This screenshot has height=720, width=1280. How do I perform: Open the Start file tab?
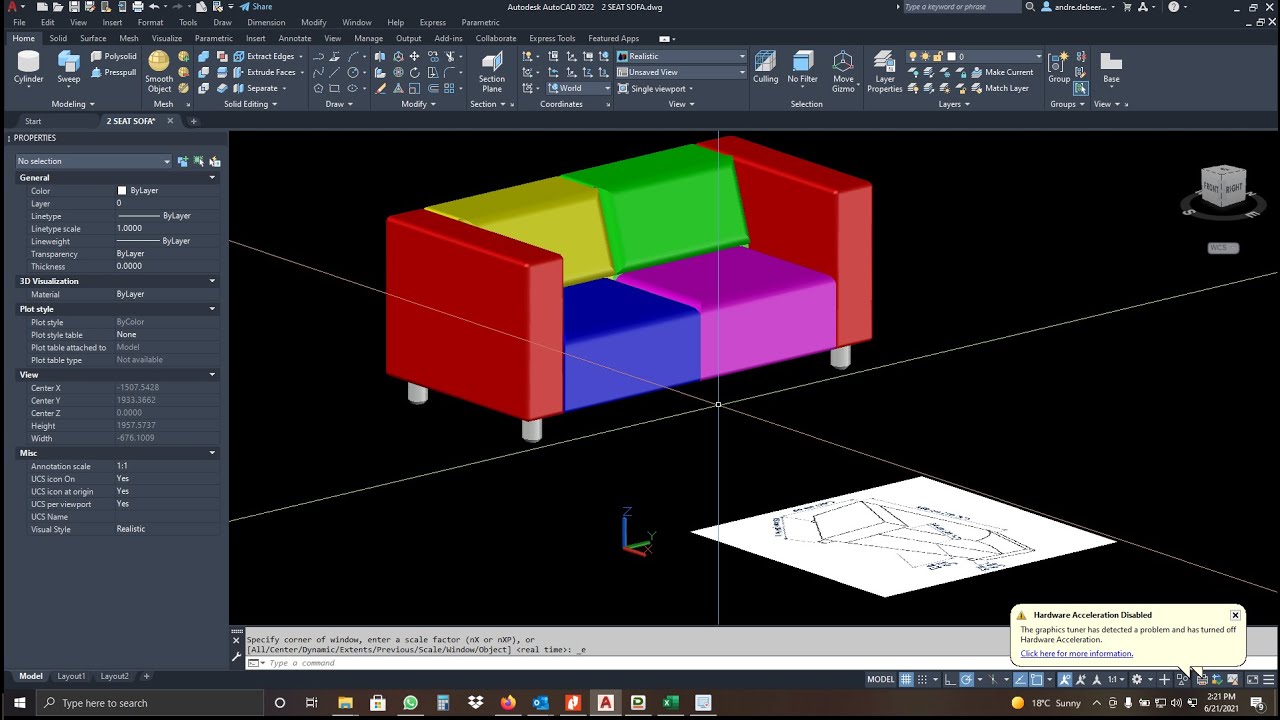(x=33, y=121)
